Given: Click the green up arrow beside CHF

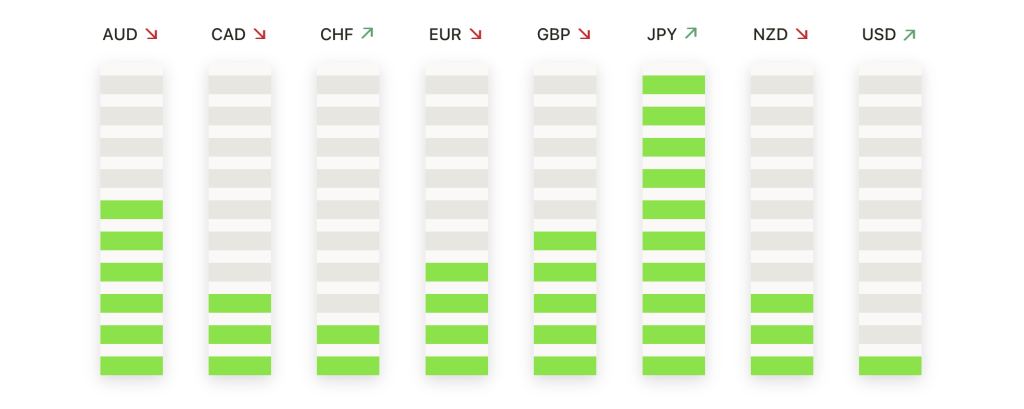Looking at the screenshot, I should click(367, 33).
